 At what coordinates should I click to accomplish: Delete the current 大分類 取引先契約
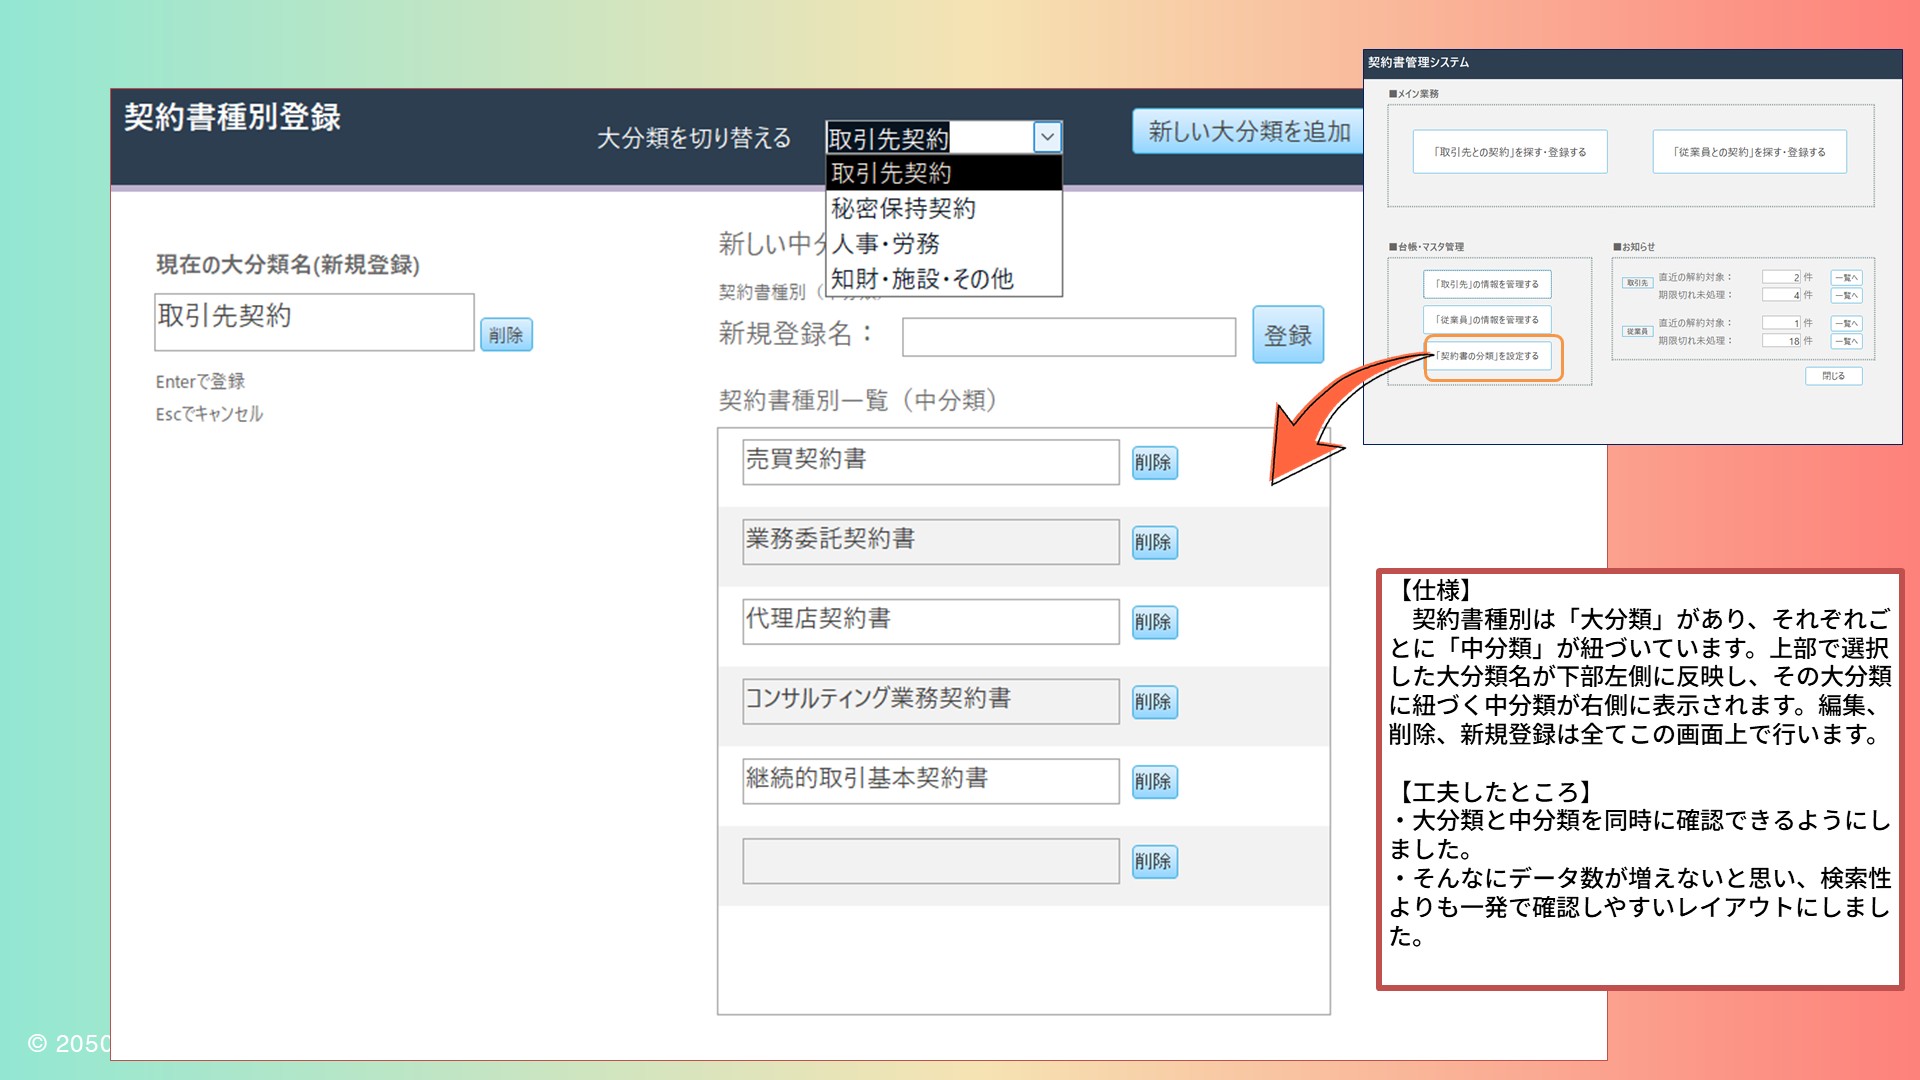click(506, 335)
